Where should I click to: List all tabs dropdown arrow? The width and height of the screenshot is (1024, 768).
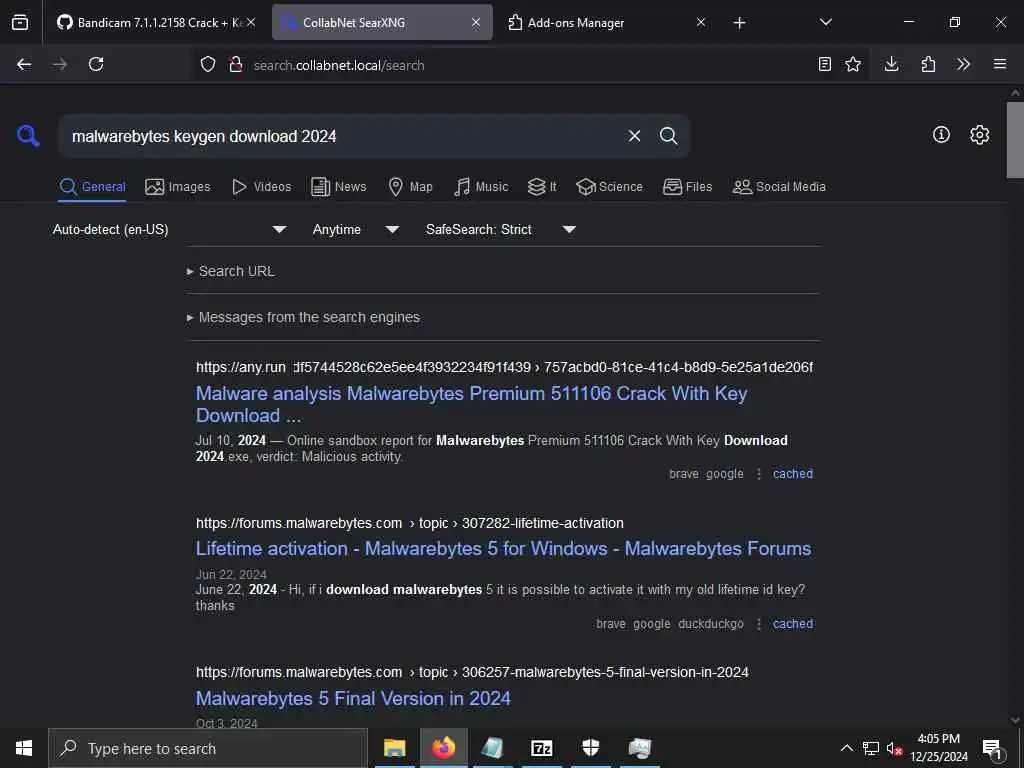pos(825,22)
